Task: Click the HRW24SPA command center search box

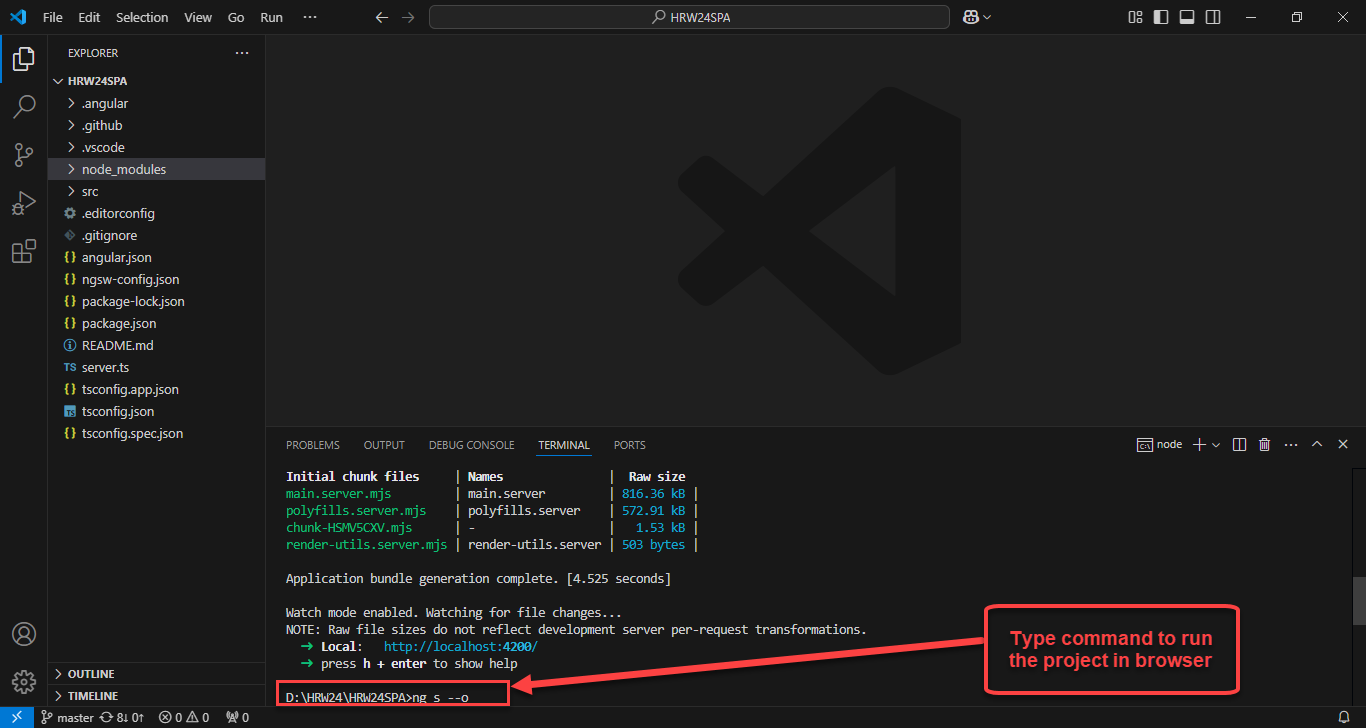Action: click(689, 17)
